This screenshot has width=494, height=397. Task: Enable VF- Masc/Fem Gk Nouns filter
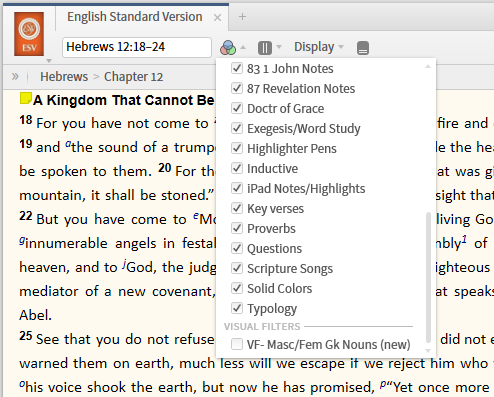pos(237,344)
